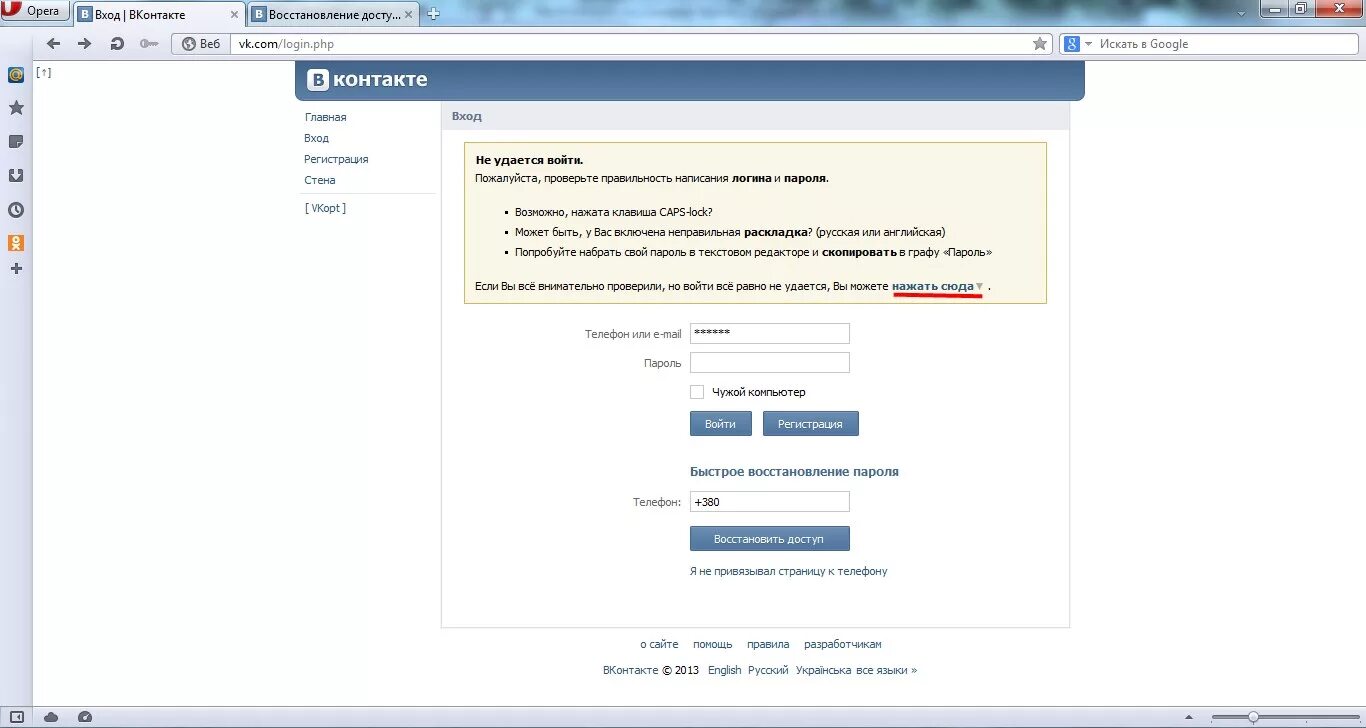Open the Downloads panel in sidebar
Screen dimensions: 1366x728
(x=16, y=176)
